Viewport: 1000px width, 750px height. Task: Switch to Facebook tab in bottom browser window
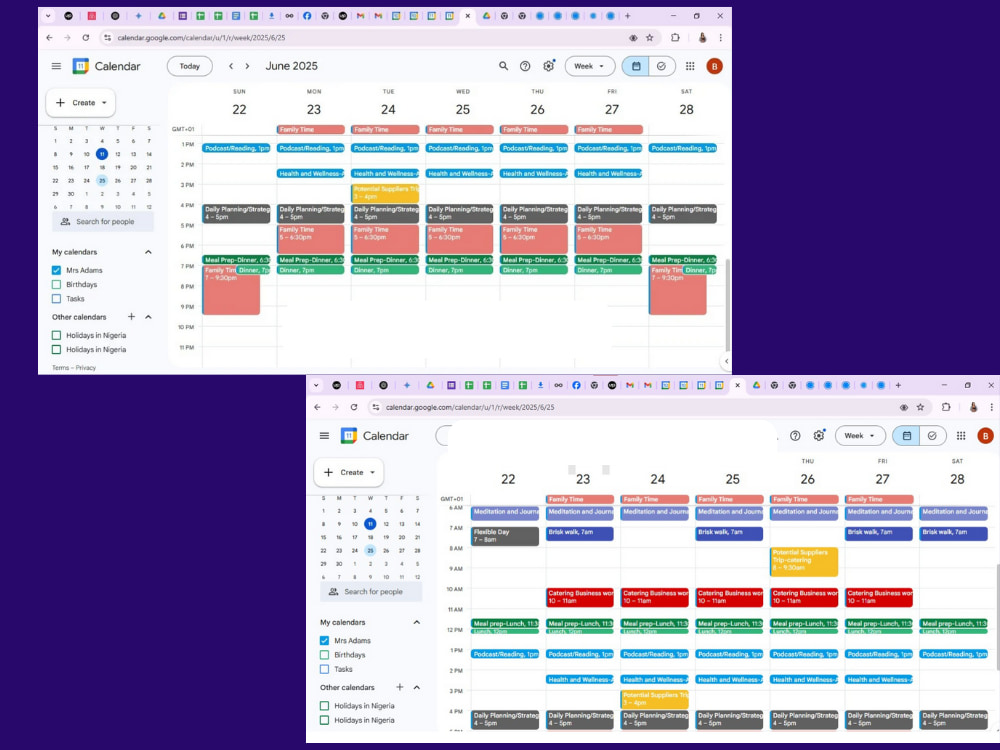(576, 385)
